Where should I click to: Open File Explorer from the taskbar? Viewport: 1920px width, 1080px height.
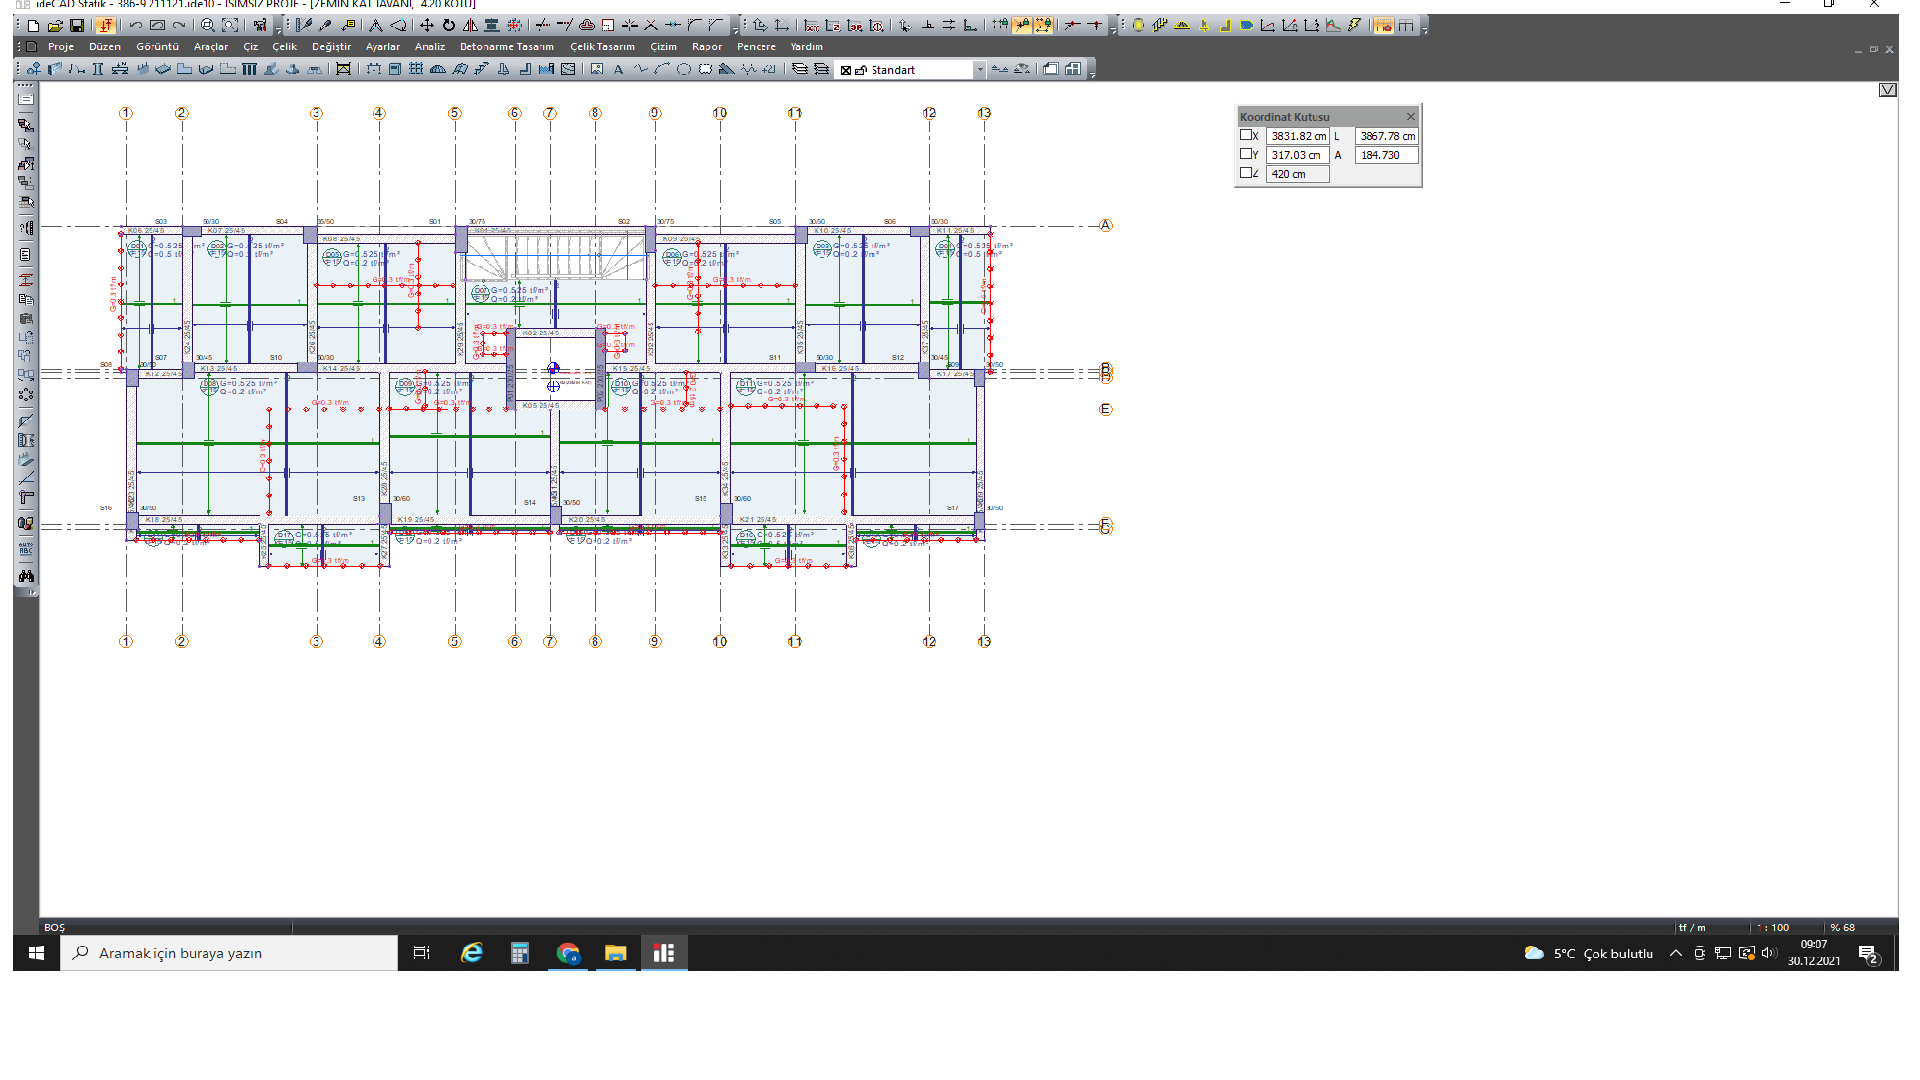click(x=615, y=953)
